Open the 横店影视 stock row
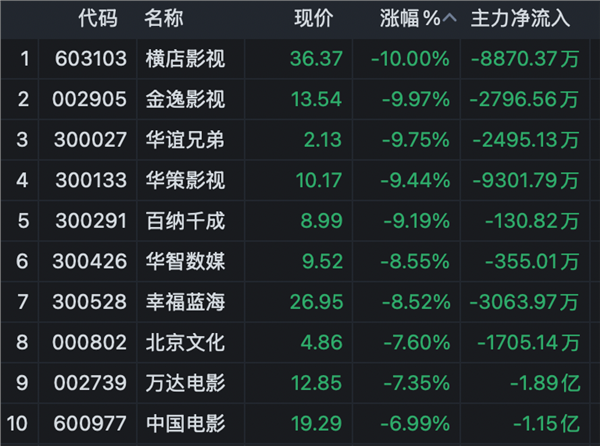600x446 pixels. [185, 59]
